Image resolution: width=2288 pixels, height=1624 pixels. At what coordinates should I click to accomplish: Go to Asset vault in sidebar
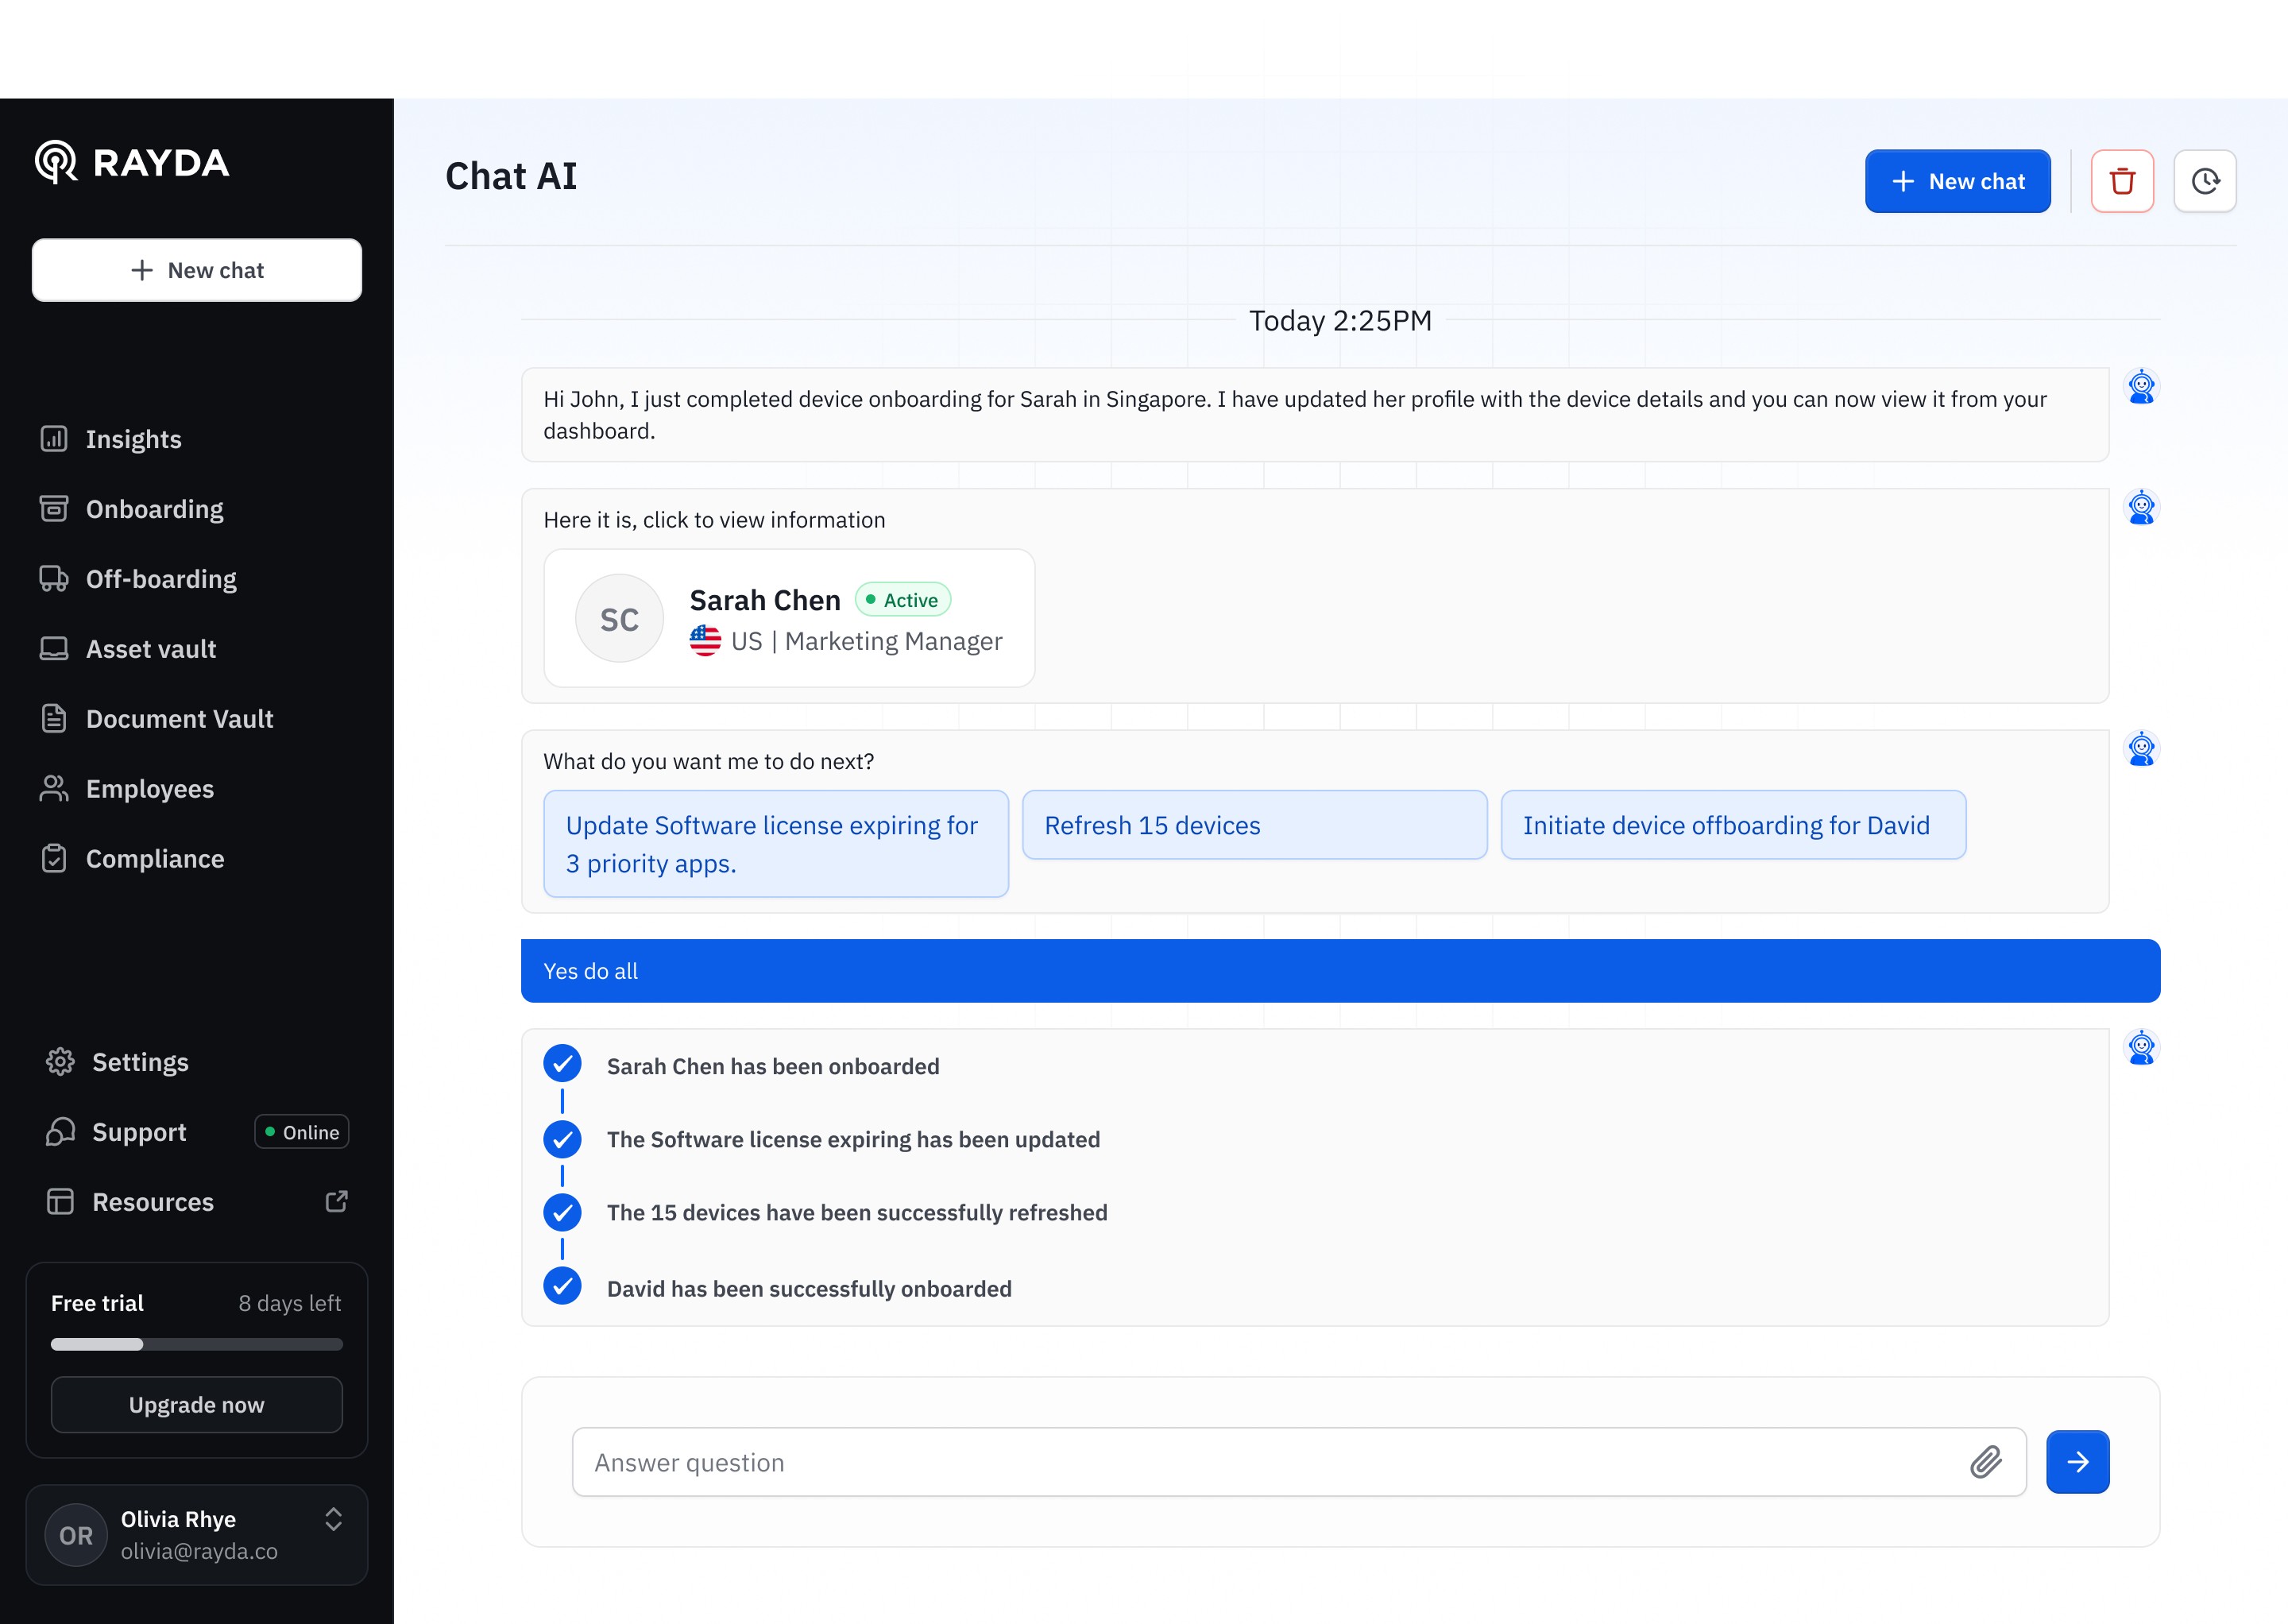click(x=150, y=649)
